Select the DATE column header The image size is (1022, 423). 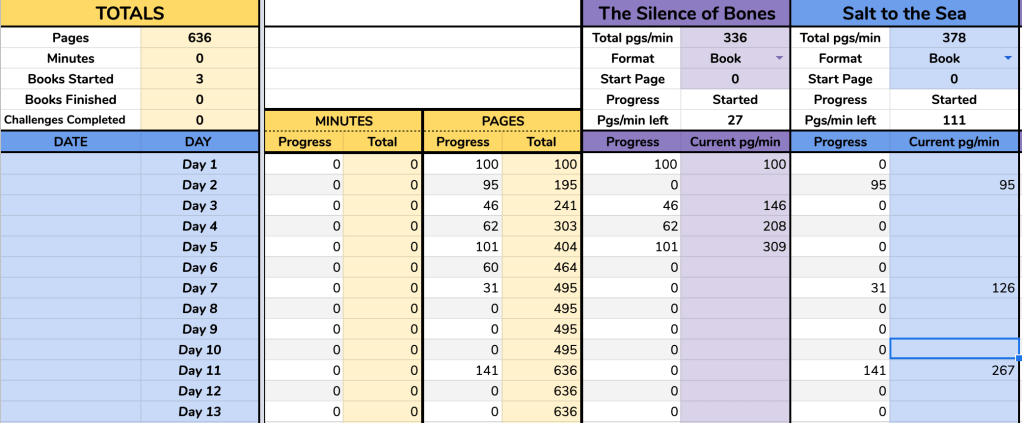click(x=70, y=142)
